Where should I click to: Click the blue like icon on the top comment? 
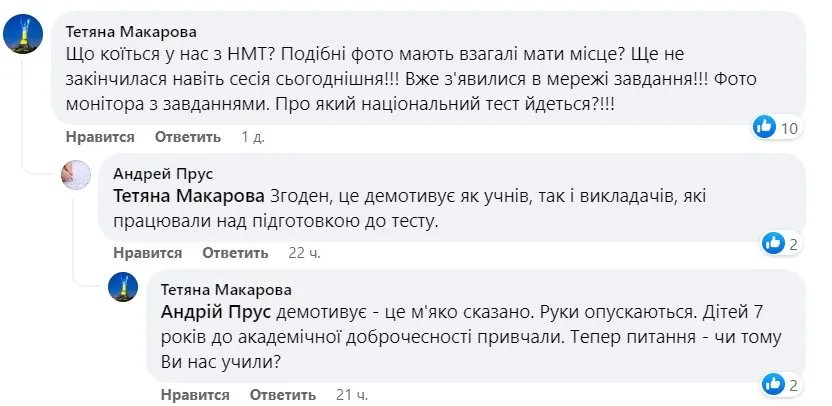[x=765, y=127]
